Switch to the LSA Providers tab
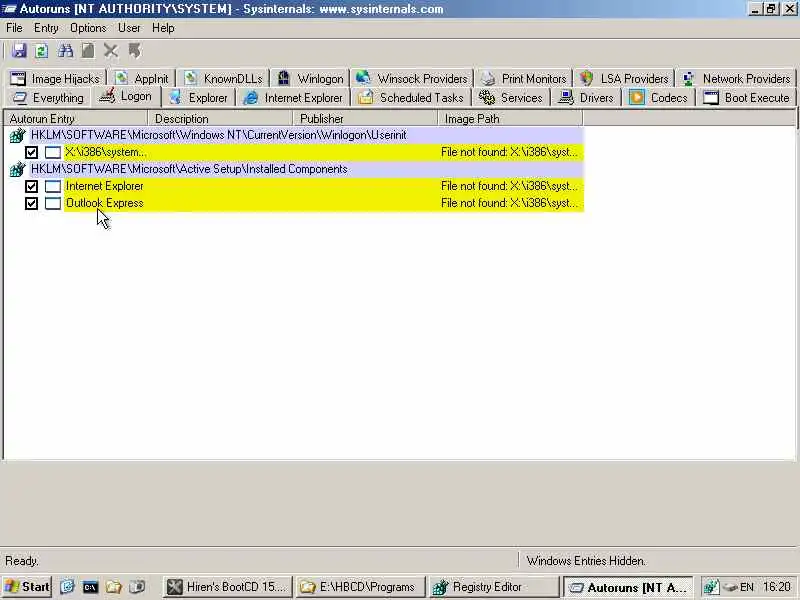 [624, 79]
